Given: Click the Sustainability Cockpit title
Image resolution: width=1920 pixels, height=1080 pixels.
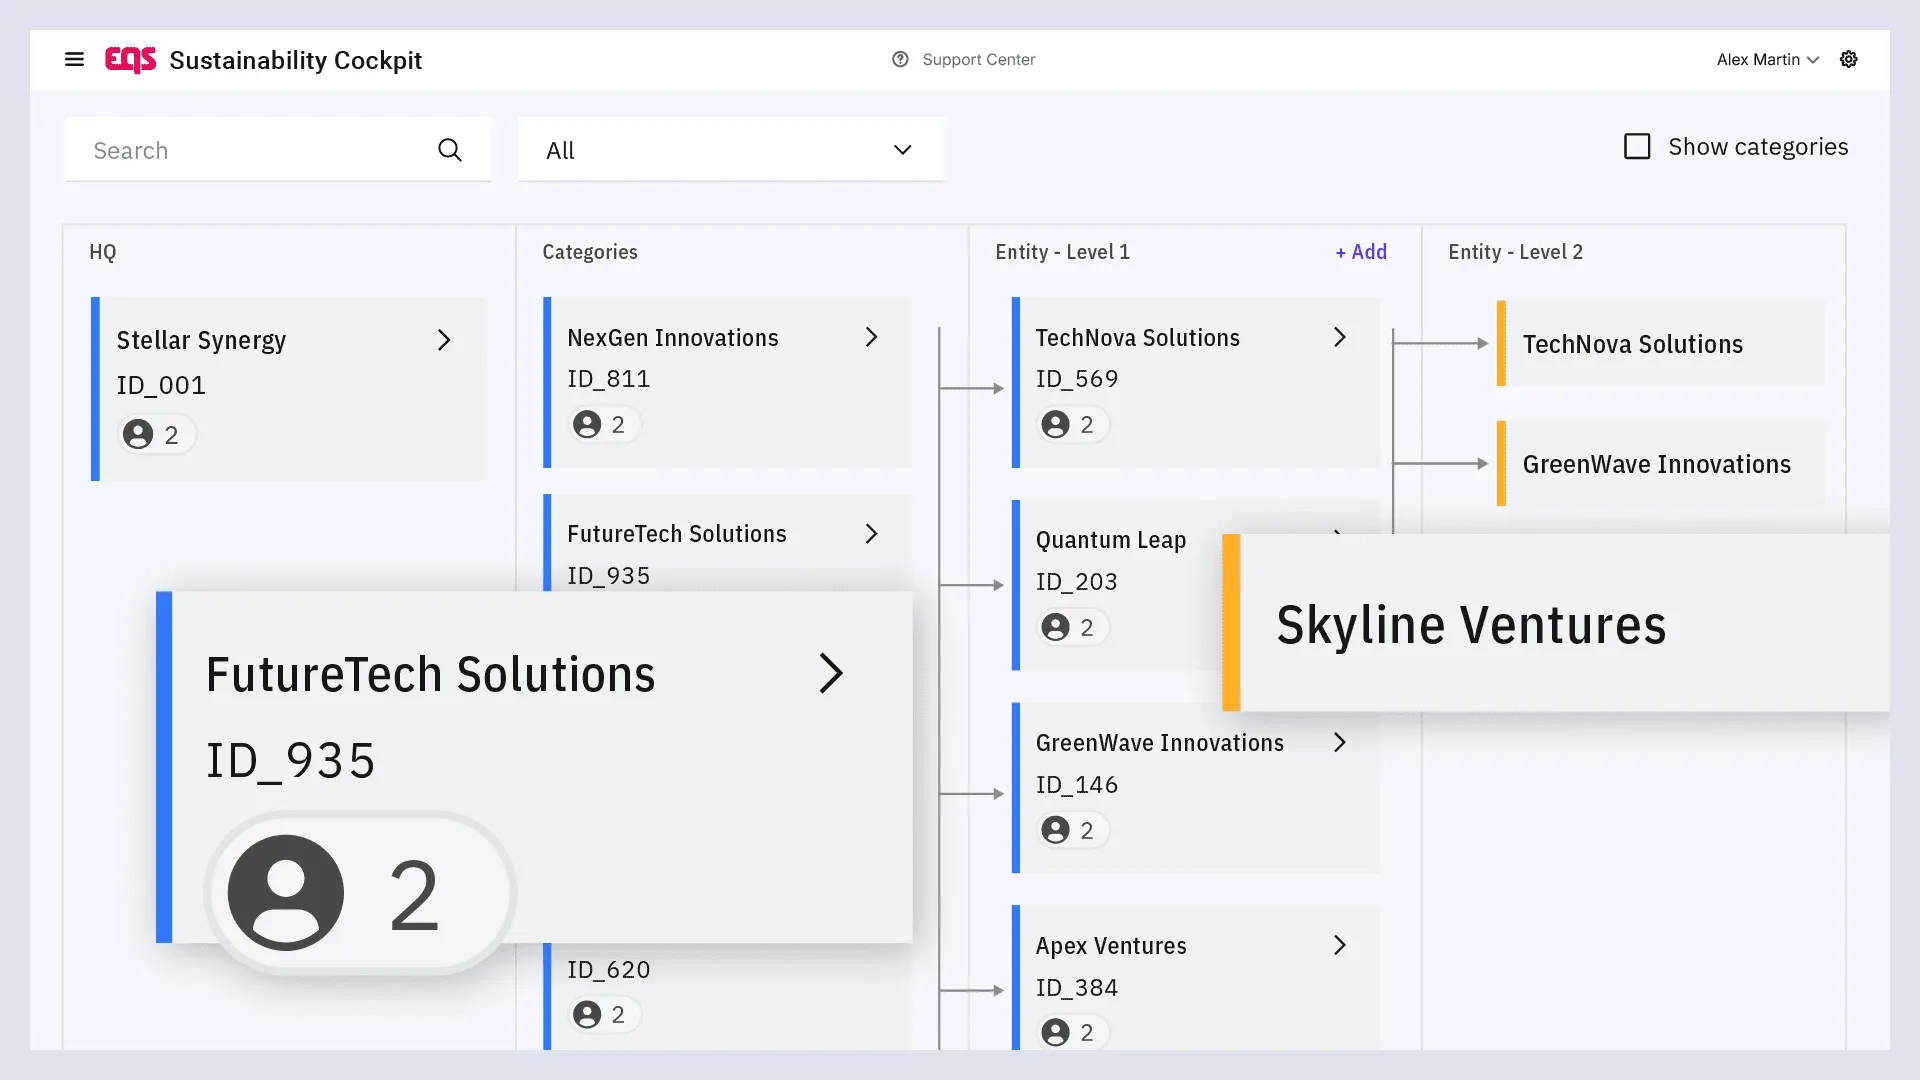Looking at the screenshot, I should [x=296, y=60].
